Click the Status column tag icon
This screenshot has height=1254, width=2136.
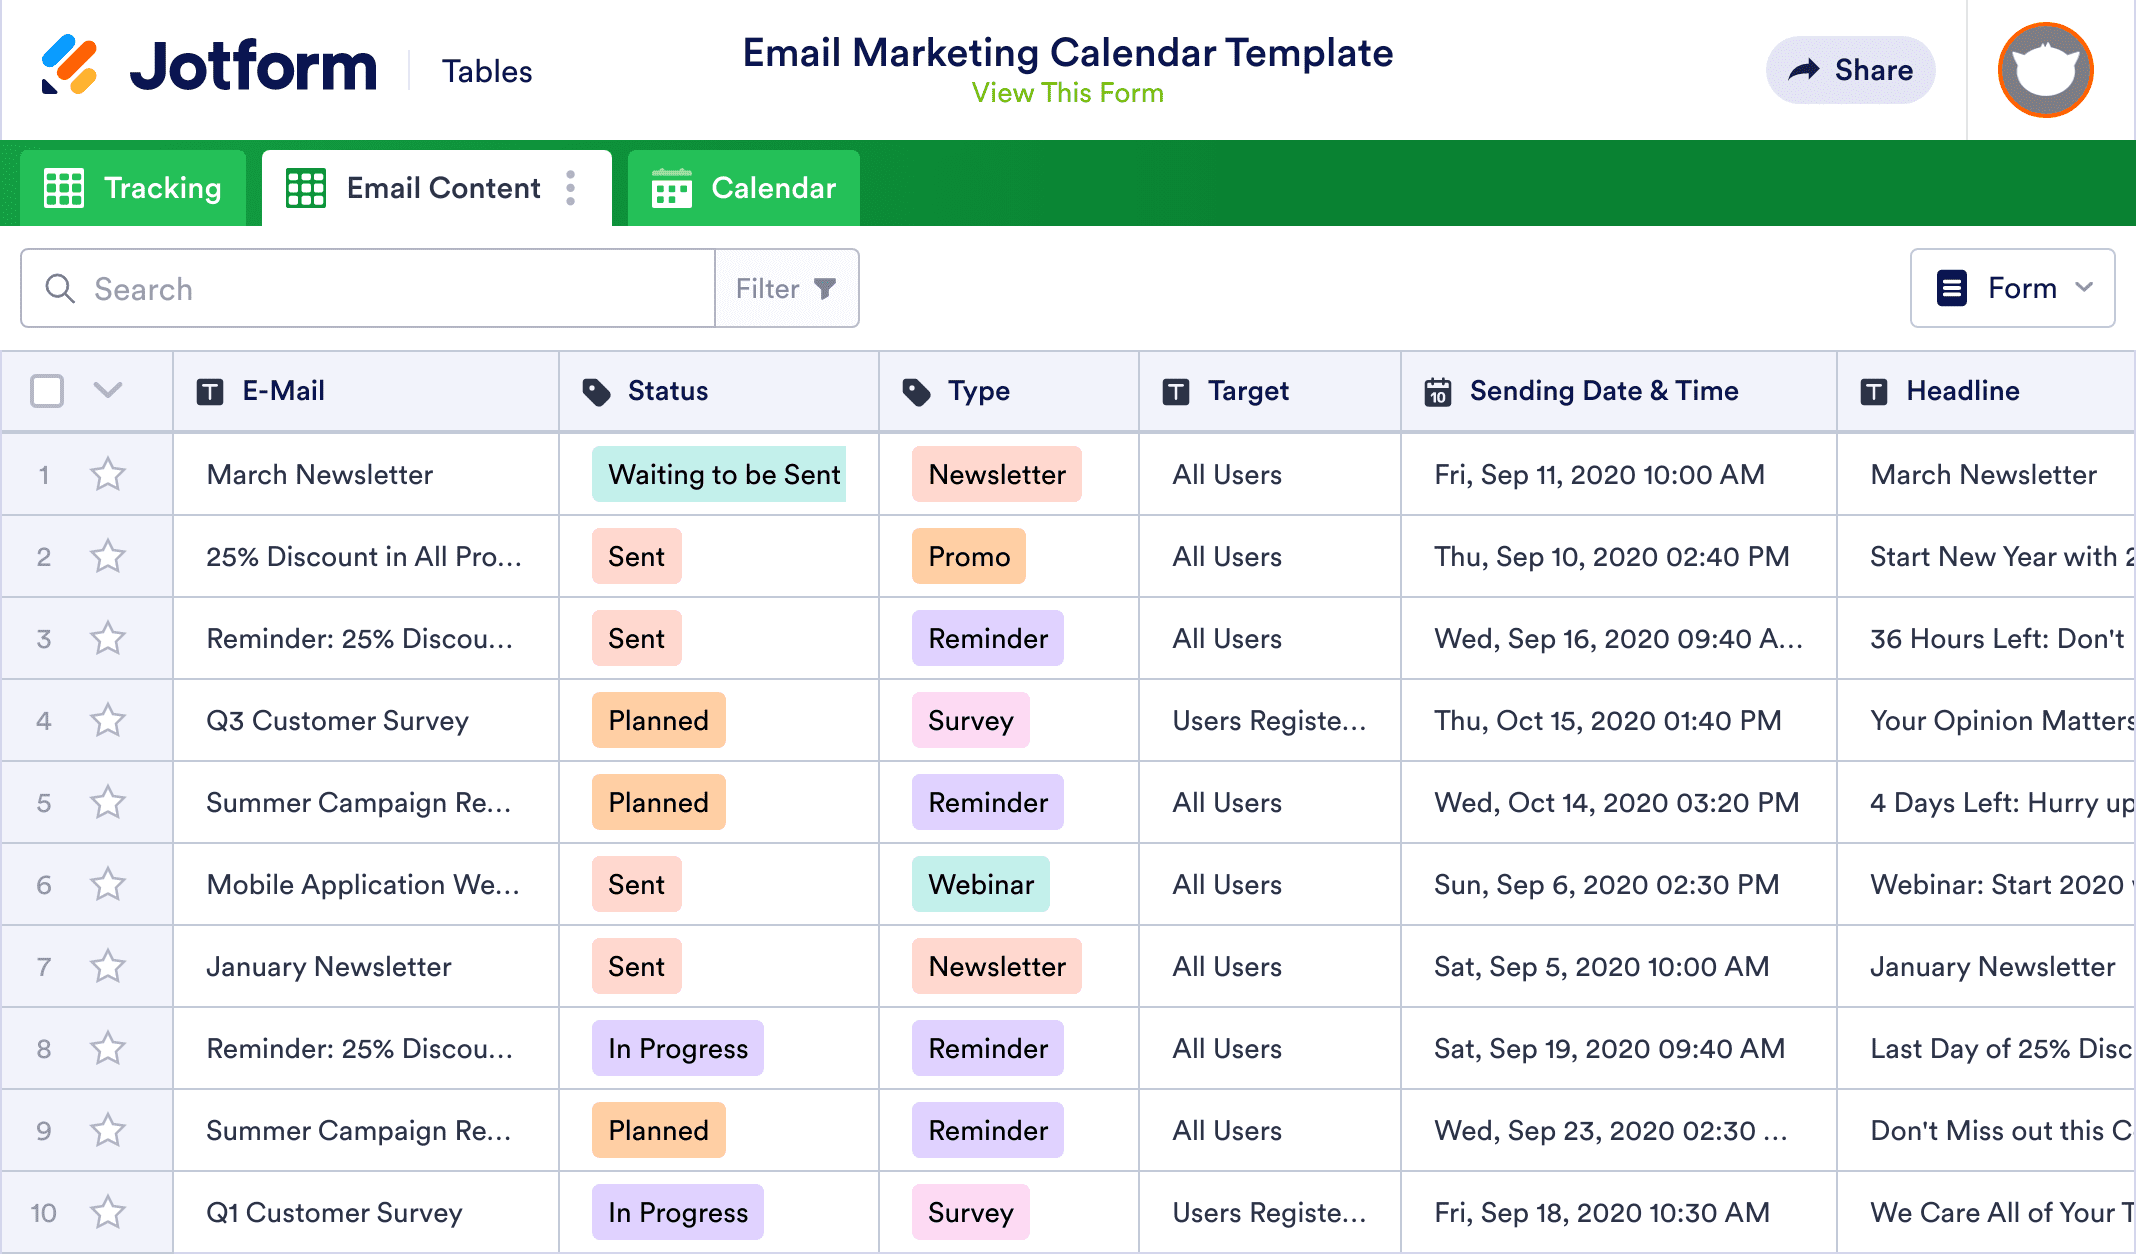596,392
